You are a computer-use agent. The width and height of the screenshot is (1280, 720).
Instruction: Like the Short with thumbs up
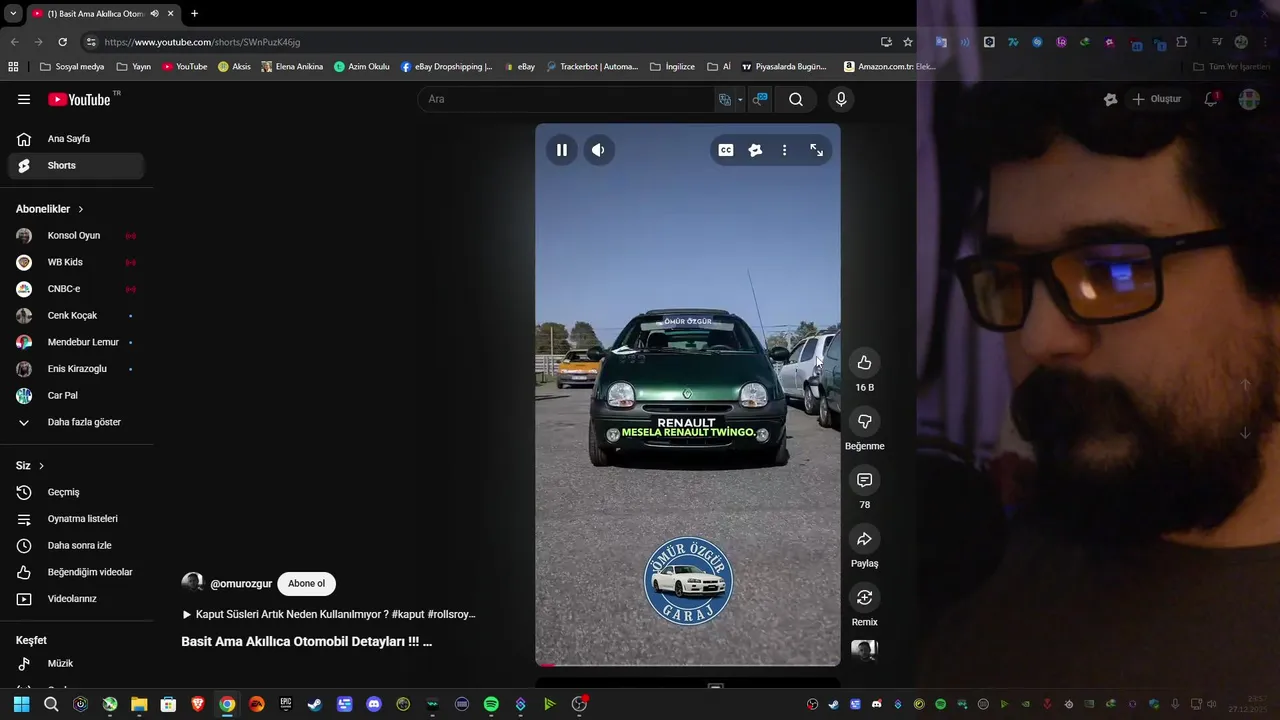click(x=865, y=363)
